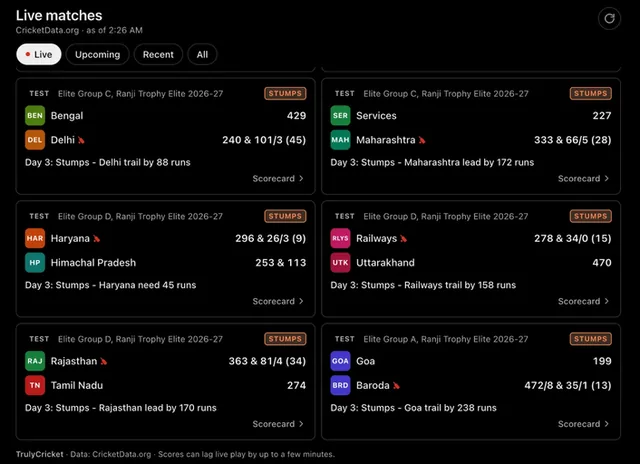
Task: Open Scorecard for Haryana vs Himachal Pradesh
Action: click(x=278, y=301)
